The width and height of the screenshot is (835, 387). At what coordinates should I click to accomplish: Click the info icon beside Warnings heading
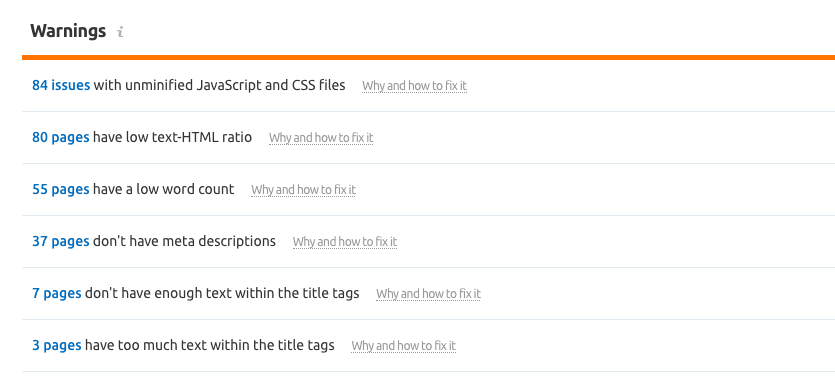coord(120,32)
